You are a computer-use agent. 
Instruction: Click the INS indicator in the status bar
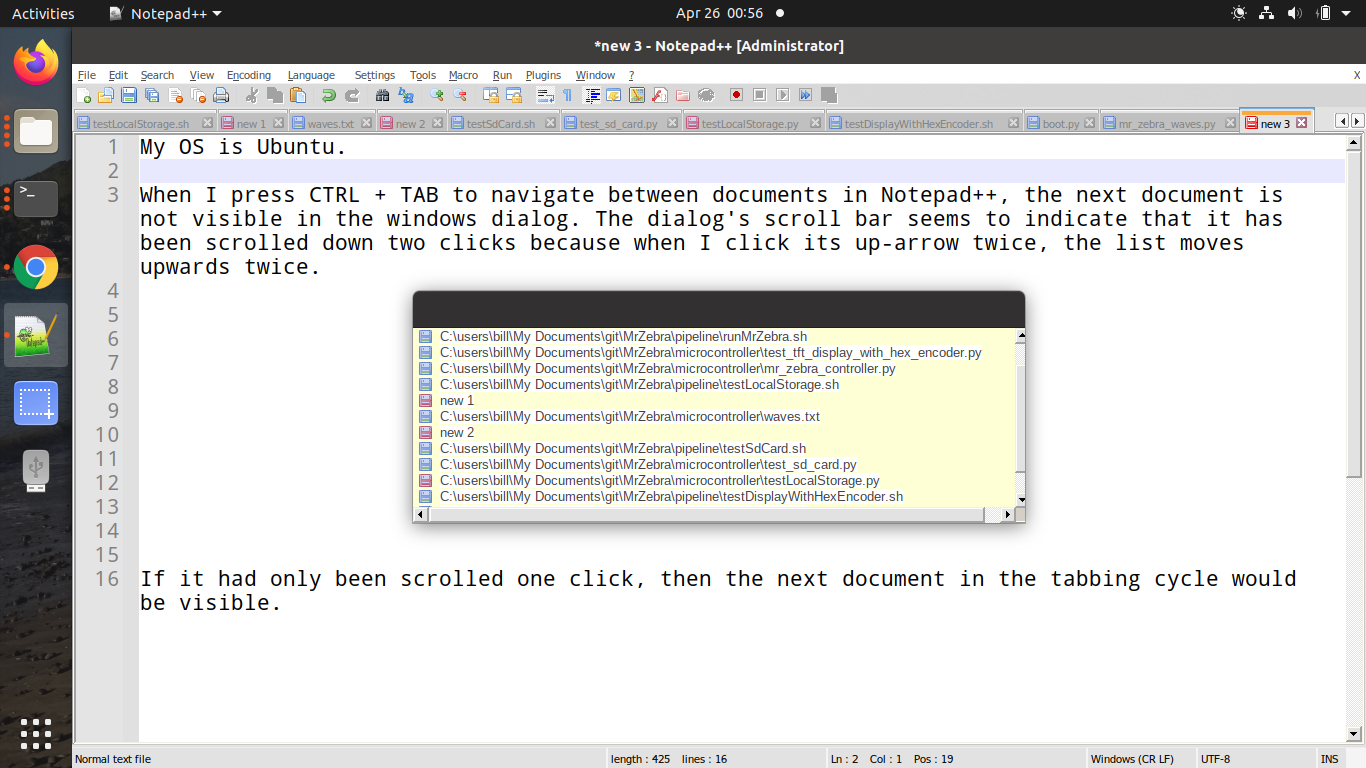(x=1329, y=759)
